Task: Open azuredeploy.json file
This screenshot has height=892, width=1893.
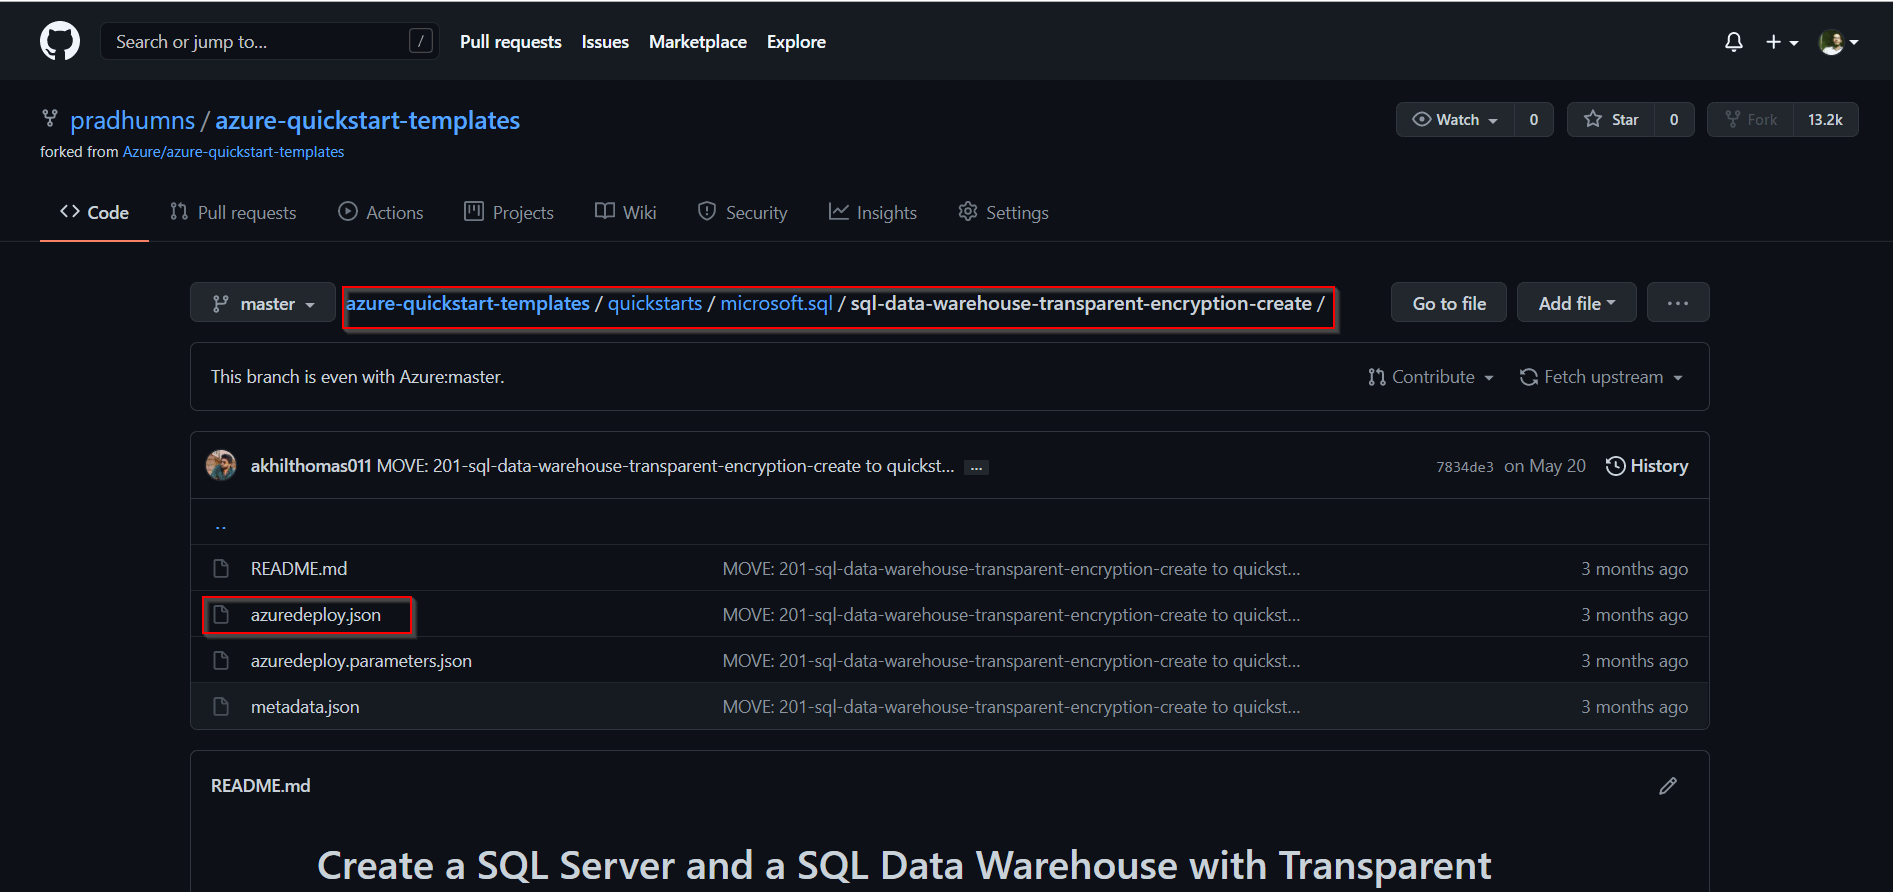Action: pyautogui.click(x=316, y=615)
